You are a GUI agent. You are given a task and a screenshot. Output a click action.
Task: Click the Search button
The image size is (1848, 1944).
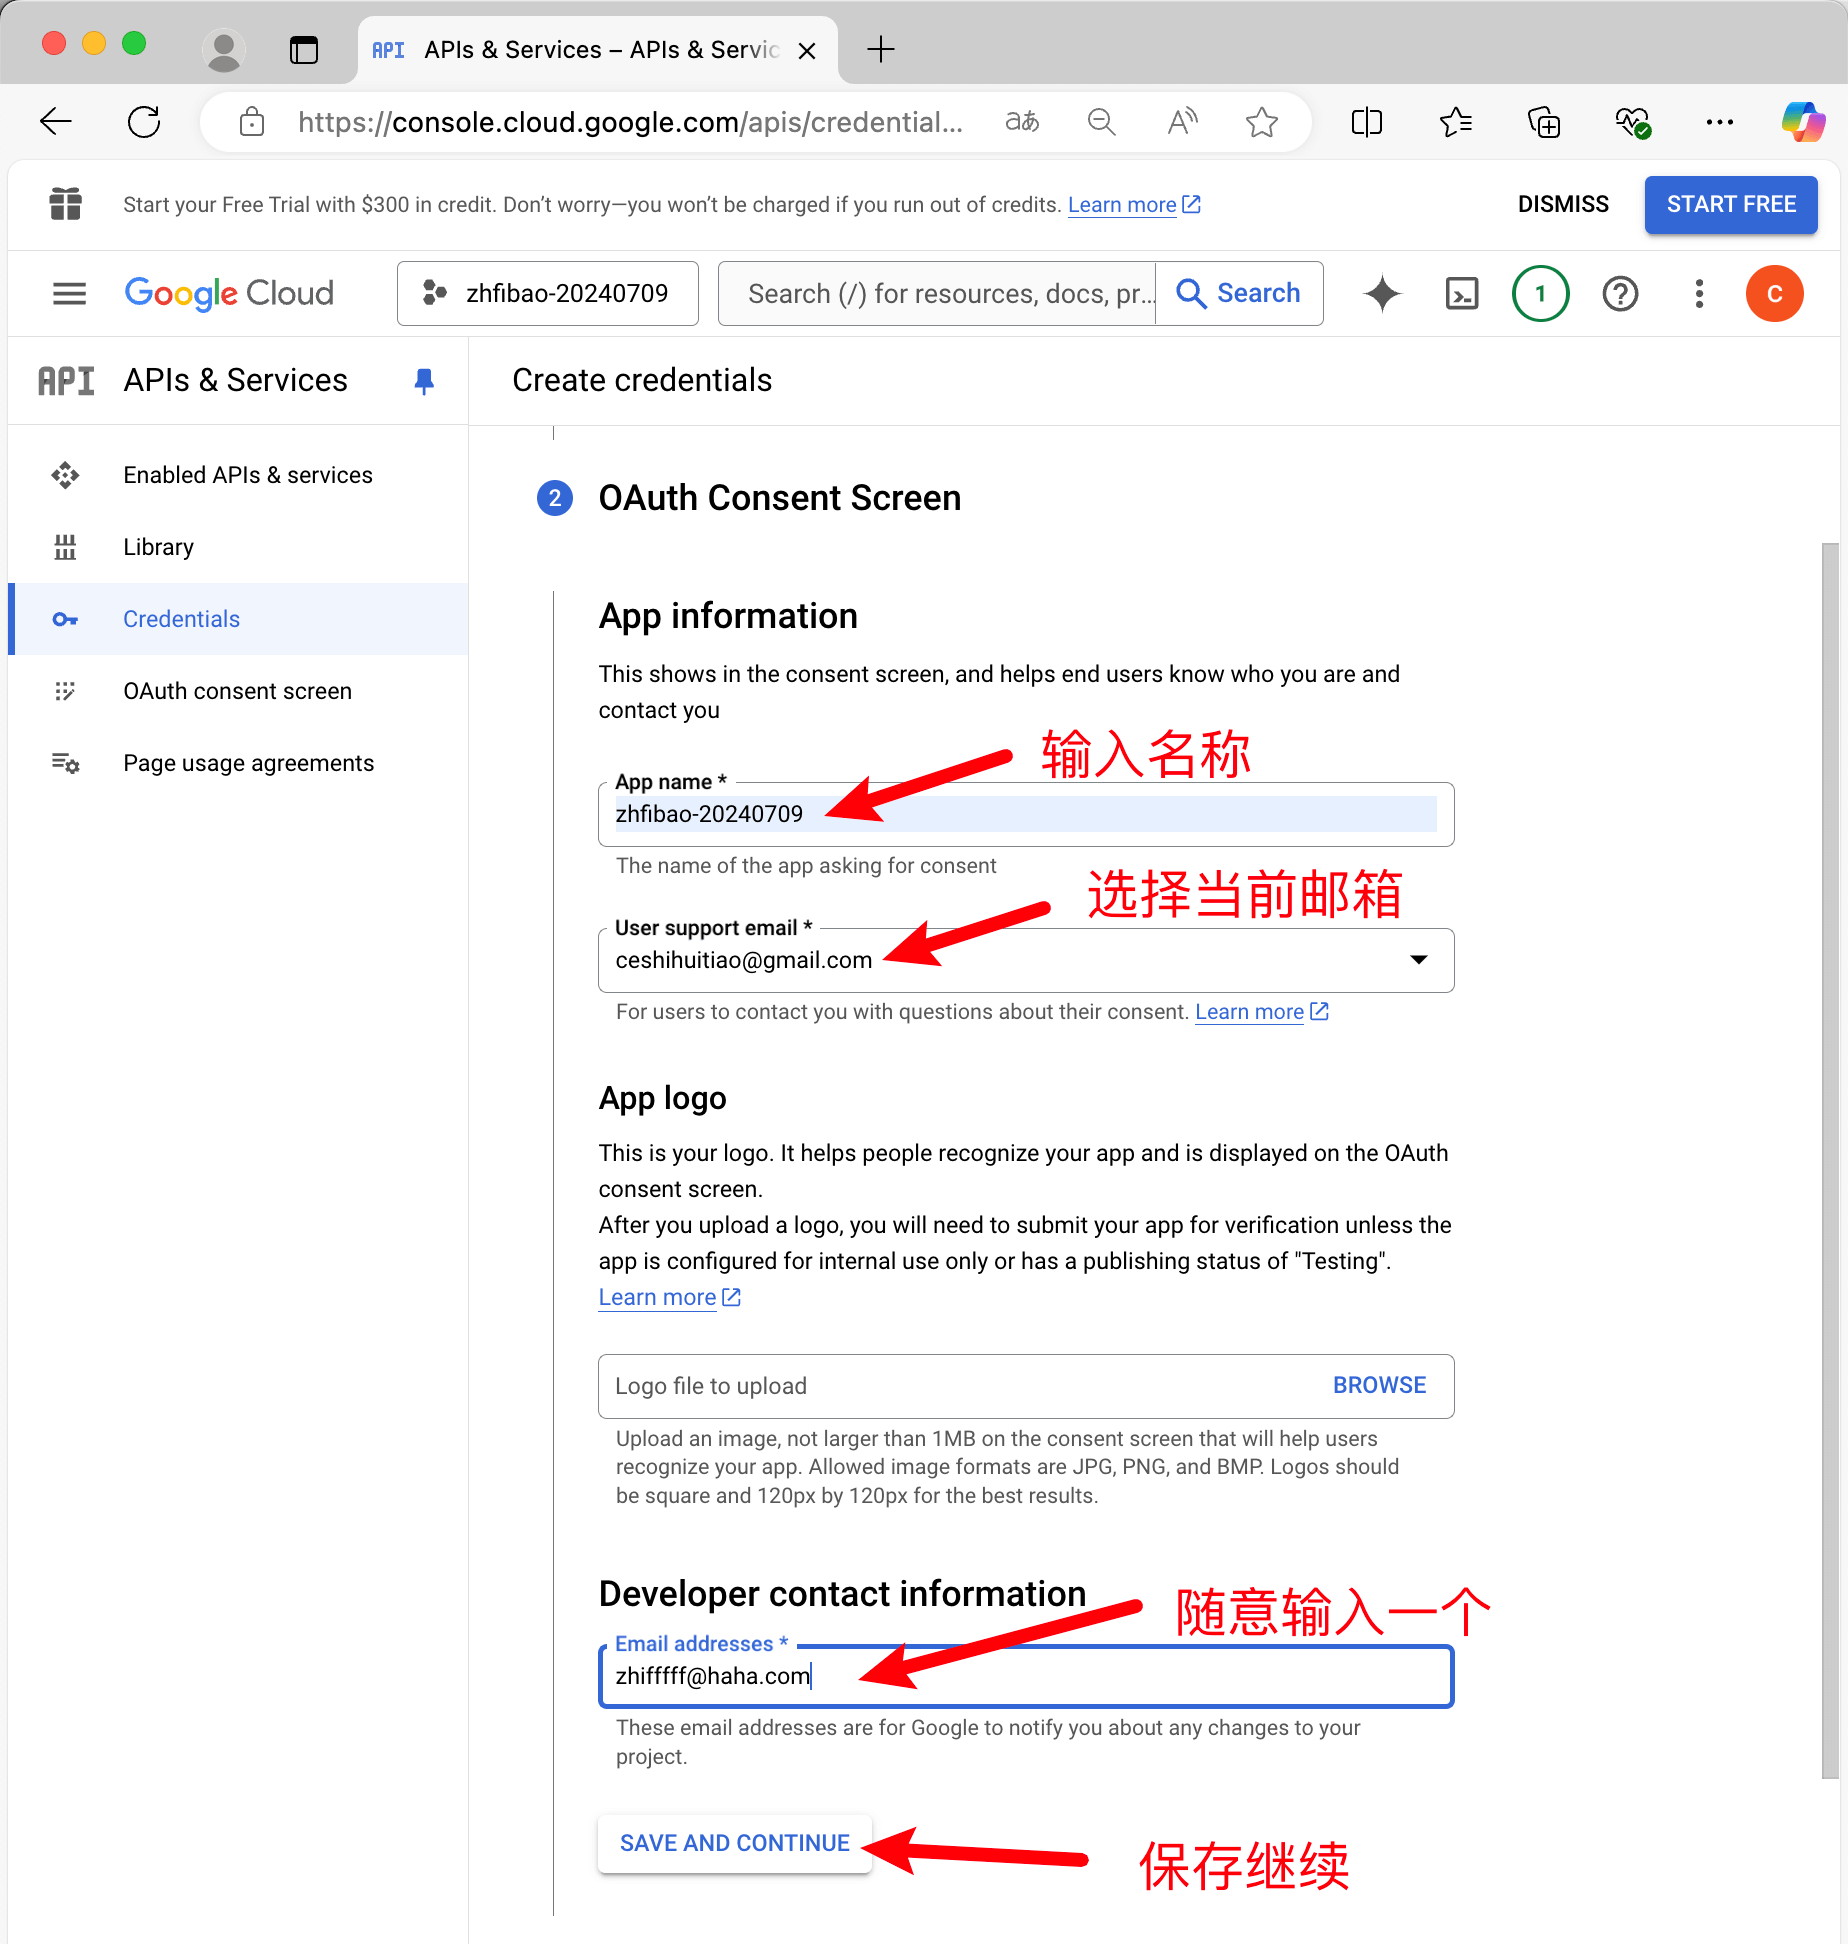click(x=1239, y=293)
